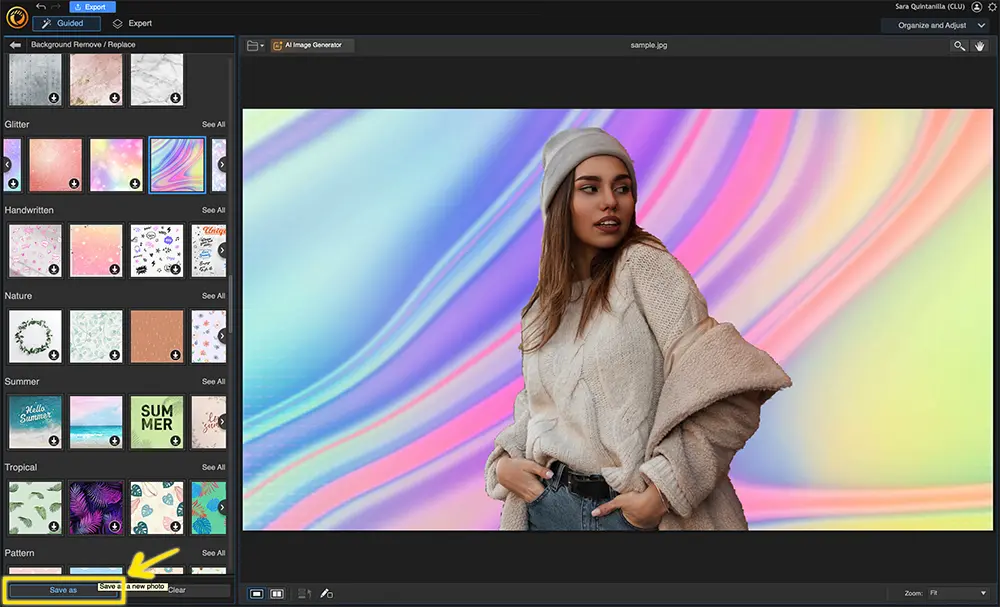Select the refine brush icon below the canvas
The height and width of the screenshot is (607, 1000).
pyautogui.click(x=325, y=593)
